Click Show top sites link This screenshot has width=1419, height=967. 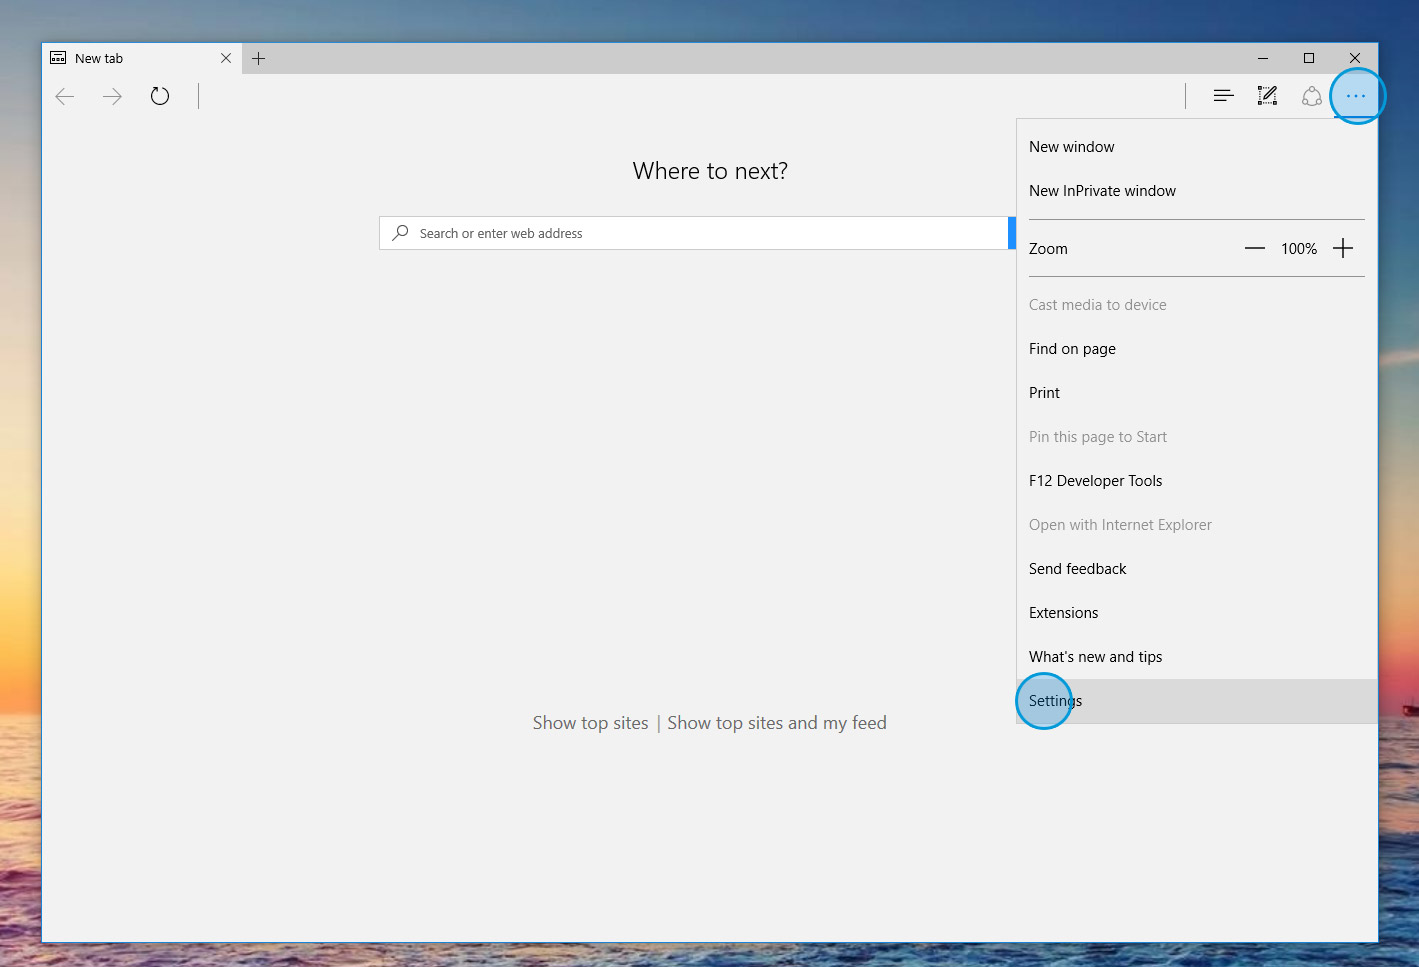pyautogui.click(x=590, y=723)
